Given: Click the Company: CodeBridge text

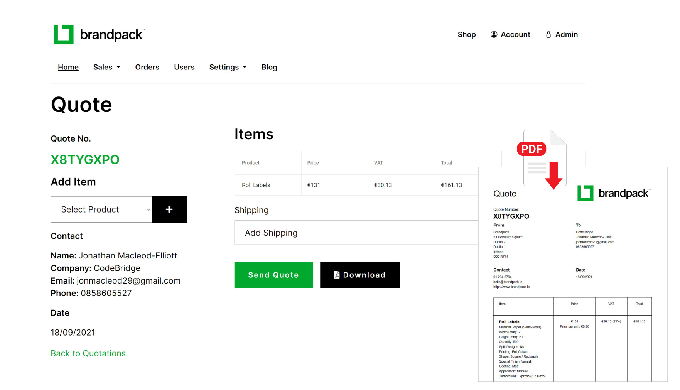Looking at the screenshot, I should (x=95, y=268).
